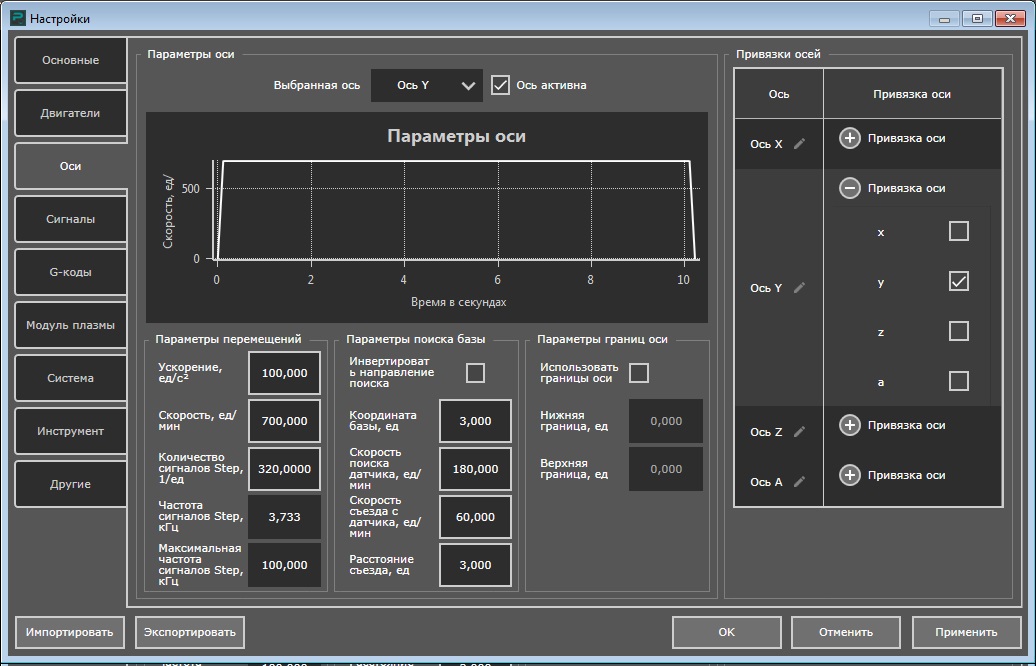Uncheck the y binding checkbox for Ось Y
Screen dimensions: 1036x666
pos(958,281)
